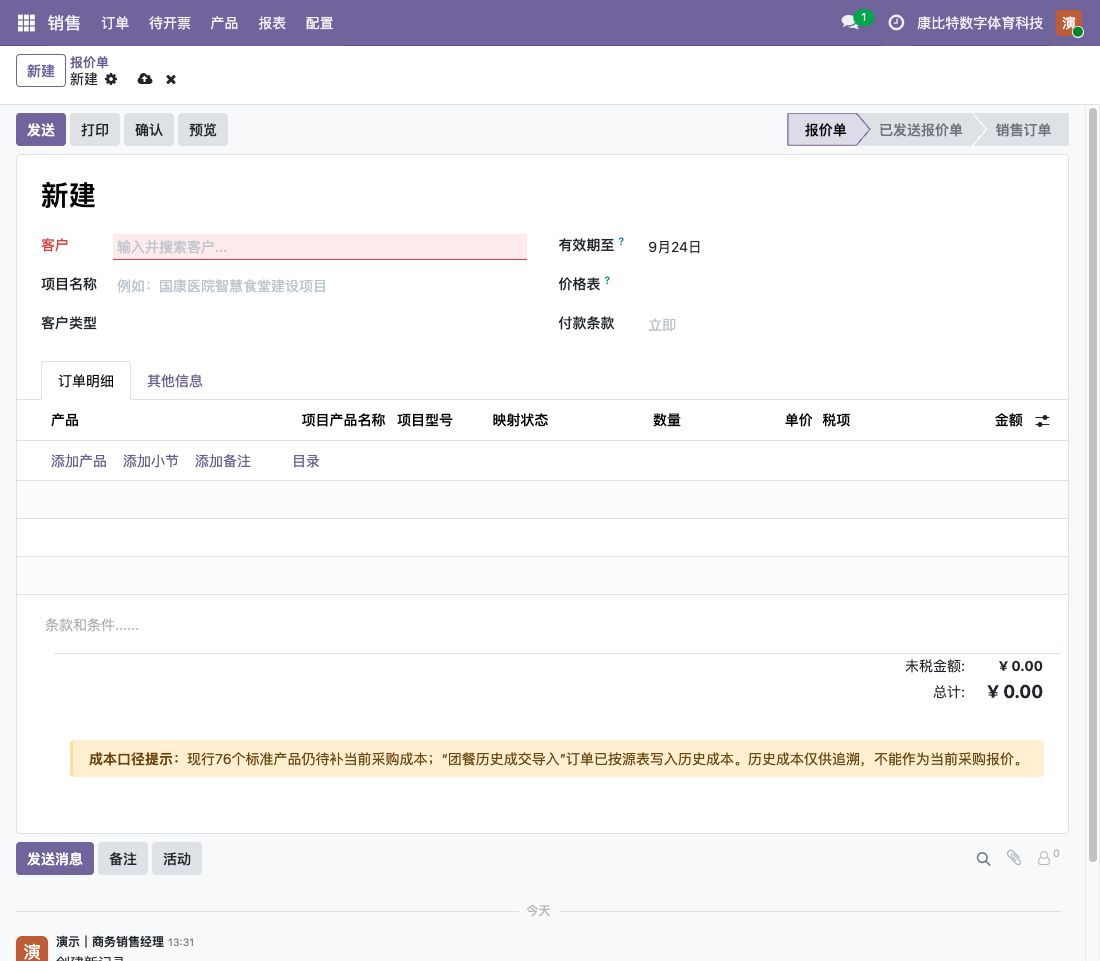The image size is (1100, 961).
Task: Switch to the 订单明细 tab
Action: (x=86, y=381)
